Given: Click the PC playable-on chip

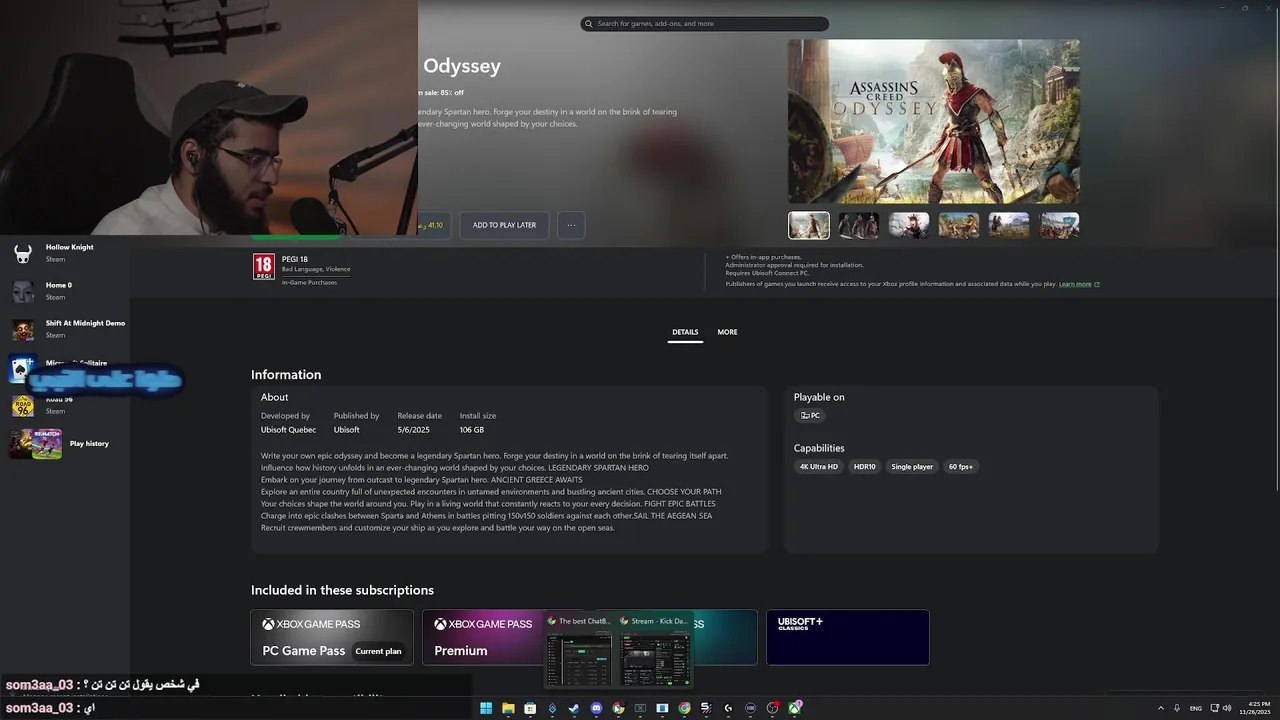Looking at the screenshot, I should (810, 415).
